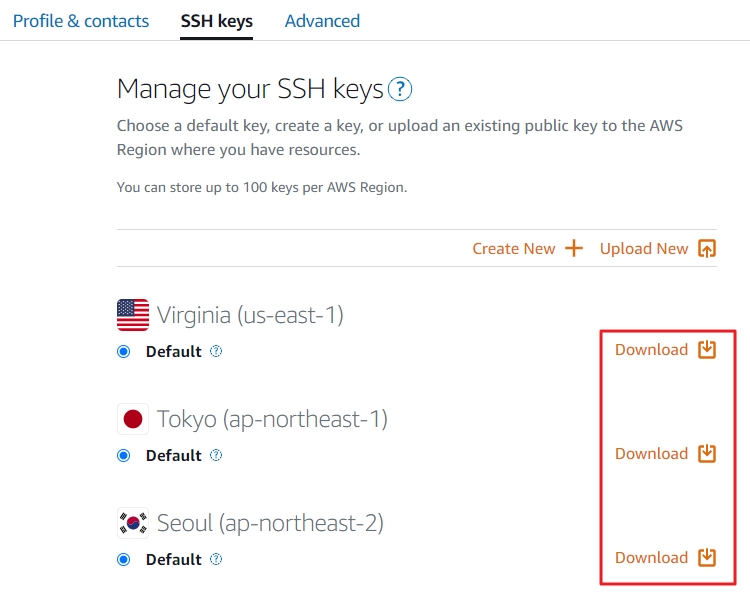
Task: Switch to the Advanced tab
Action: [322, 21]
